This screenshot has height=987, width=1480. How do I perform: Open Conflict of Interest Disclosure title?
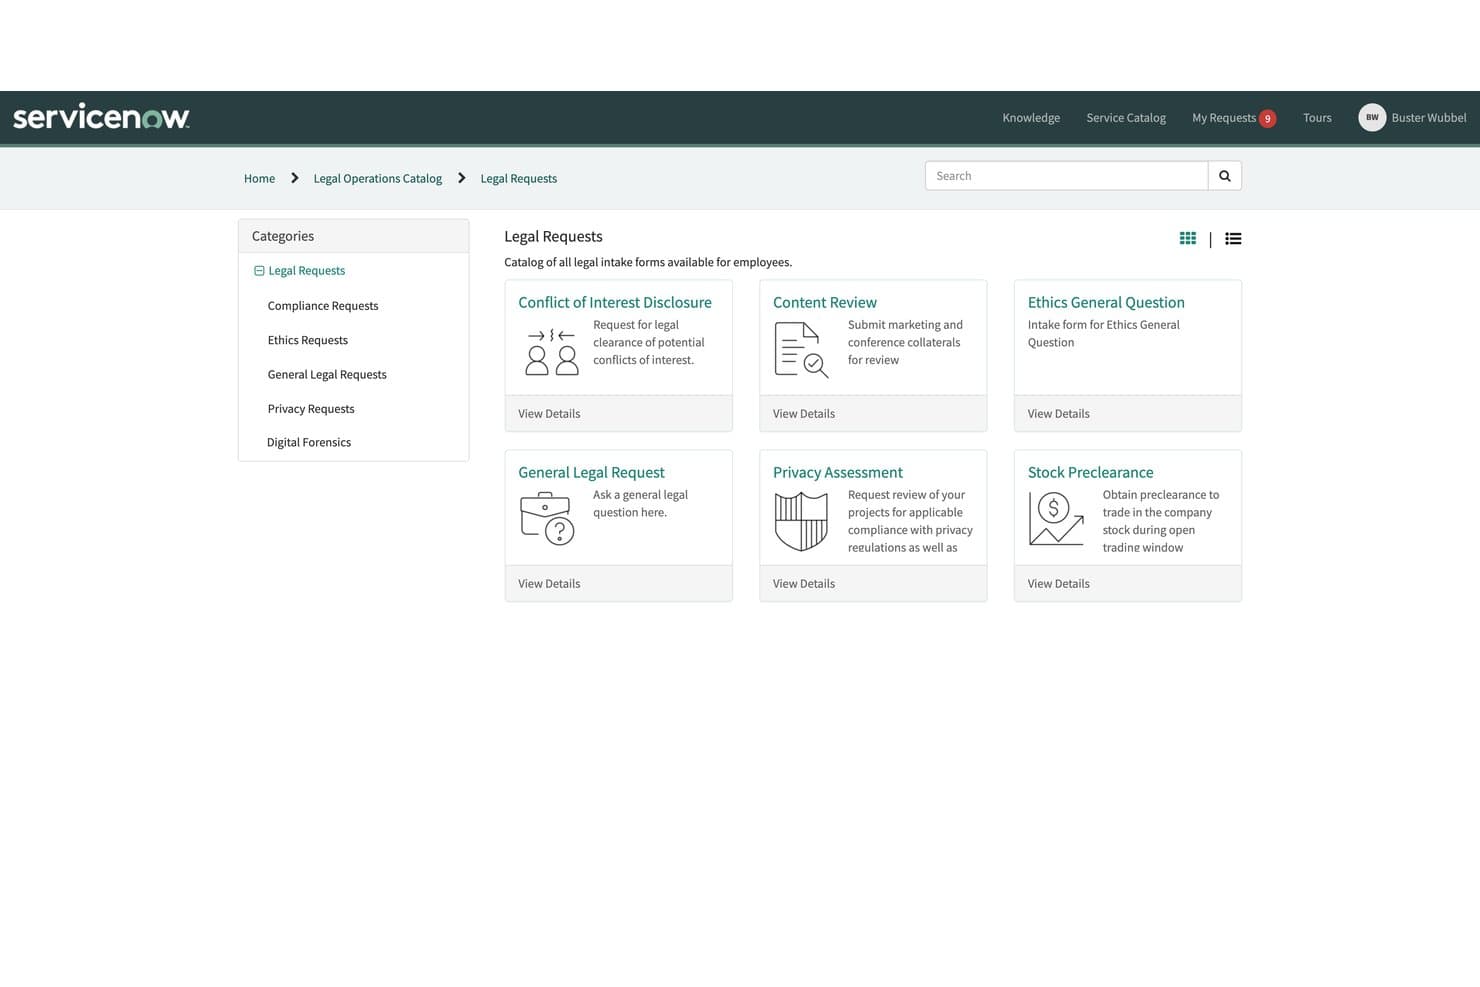(615, 302)
